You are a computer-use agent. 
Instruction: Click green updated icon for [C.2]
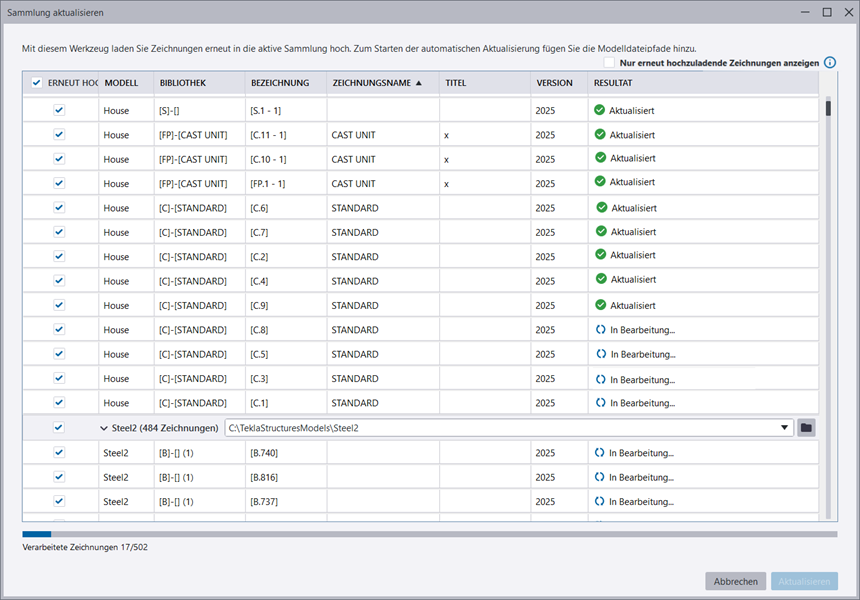[x=601, y=254]
